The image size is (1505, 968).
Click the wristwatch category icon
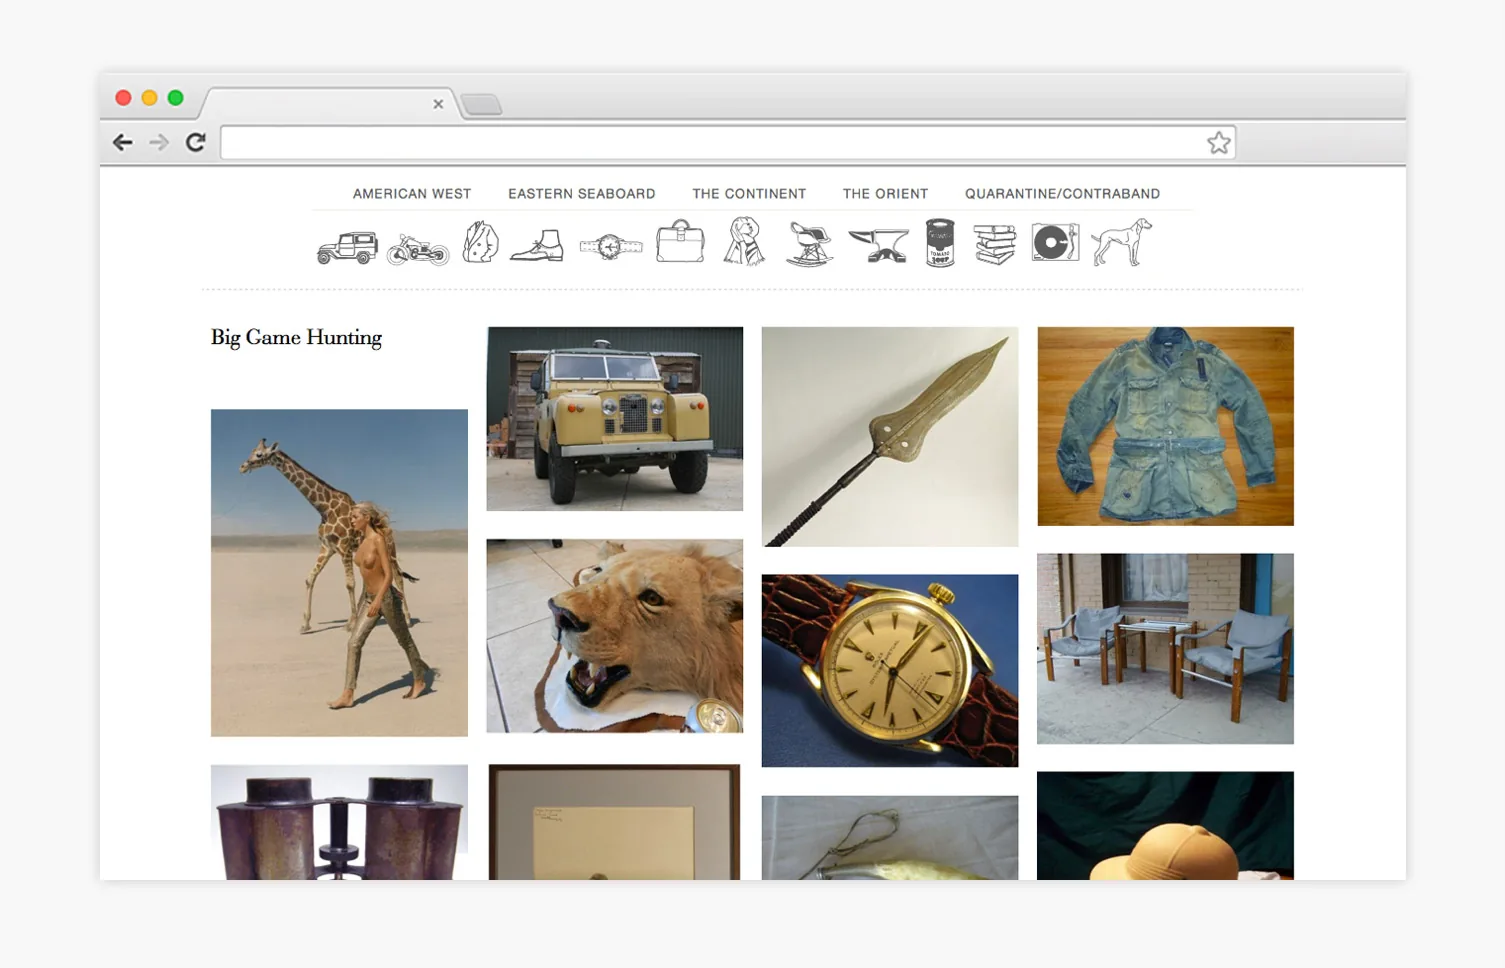(x=610, y=246)
